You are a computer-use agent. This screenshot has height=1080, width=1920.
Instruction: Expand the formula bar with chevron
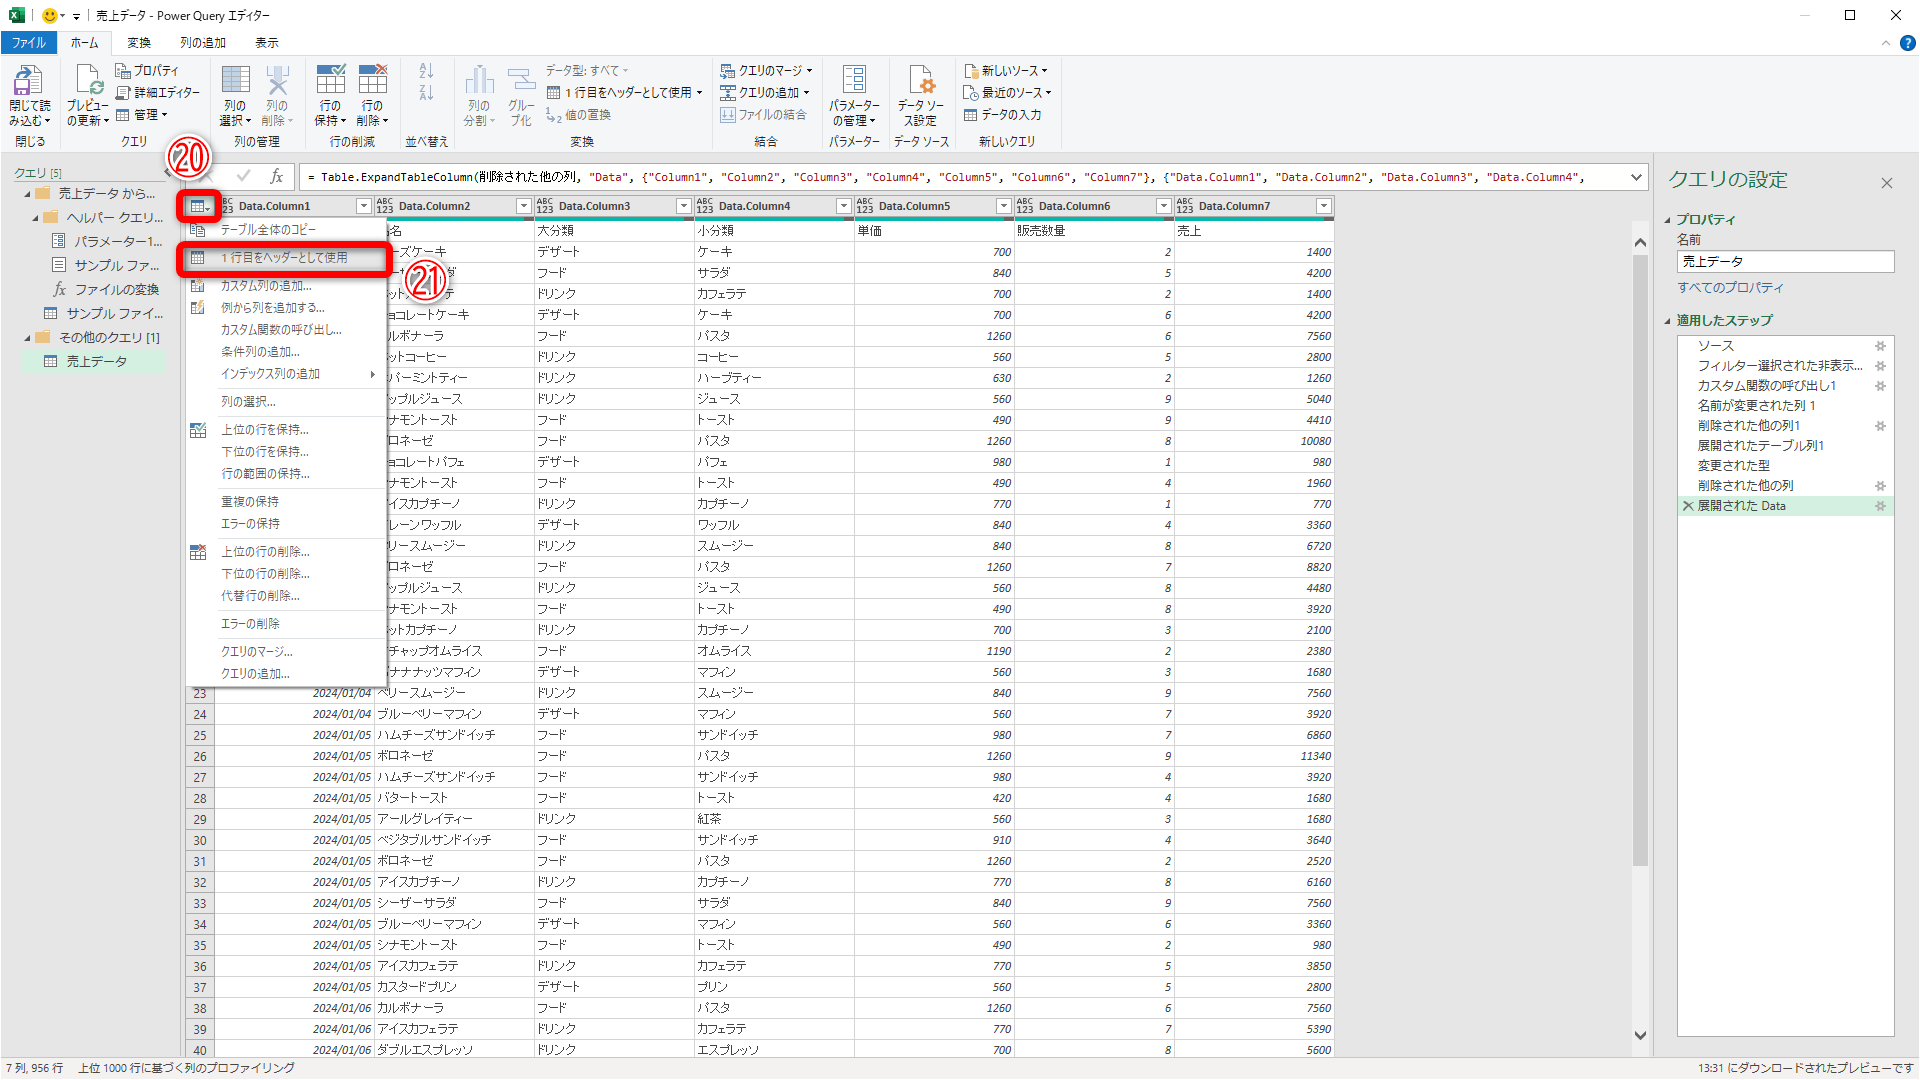point(1636,177)
